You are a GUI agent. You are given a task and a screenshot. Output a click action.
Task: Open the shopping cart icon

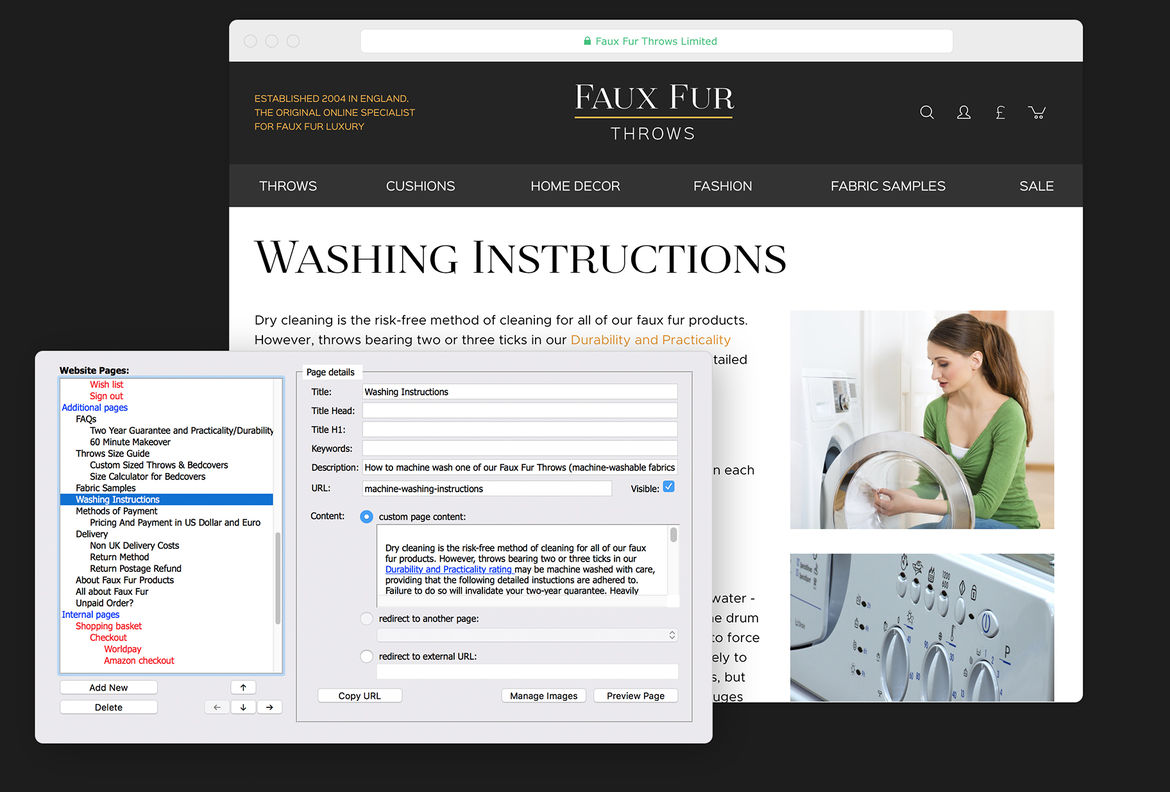[1037, 113]
